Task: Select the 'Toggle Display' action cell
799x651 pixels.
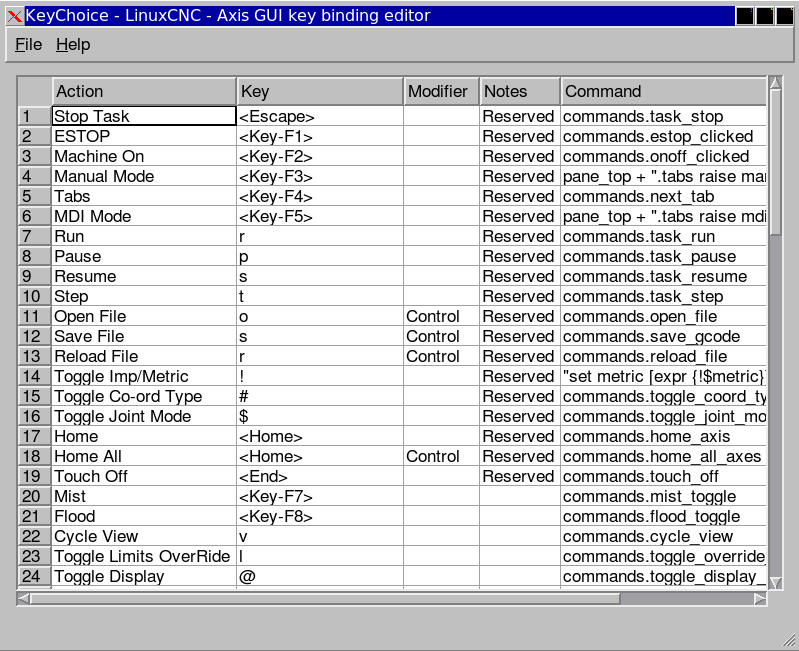Action: click(144, 576)
